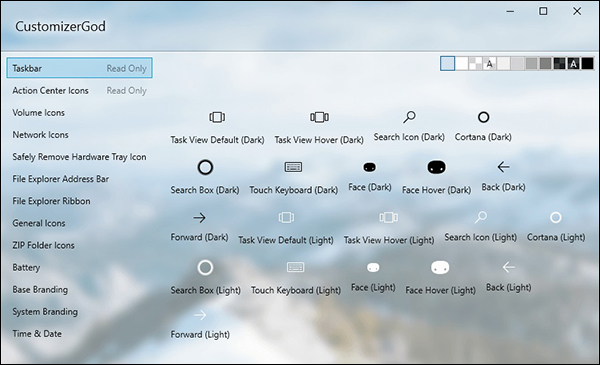Select the Task View Hover (Dark) icon
Screen dimensions: 600x365
319,117
